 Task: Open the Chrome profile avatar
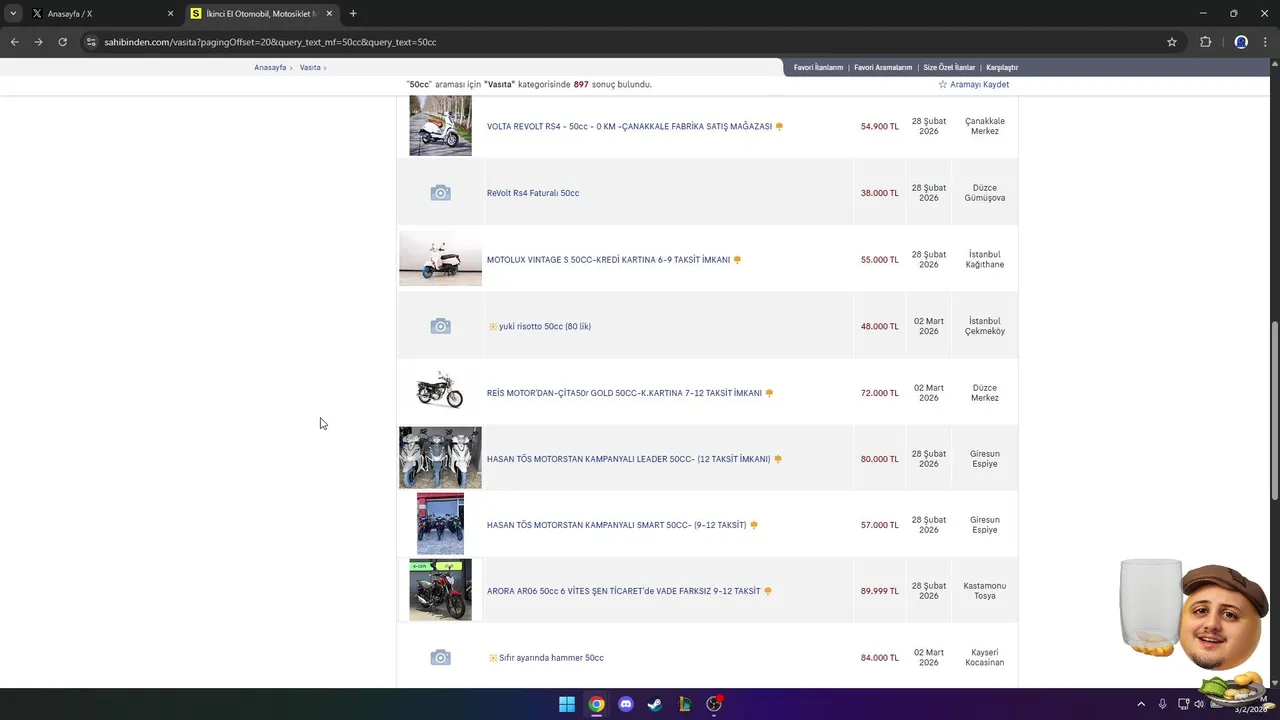point(1241,42)
